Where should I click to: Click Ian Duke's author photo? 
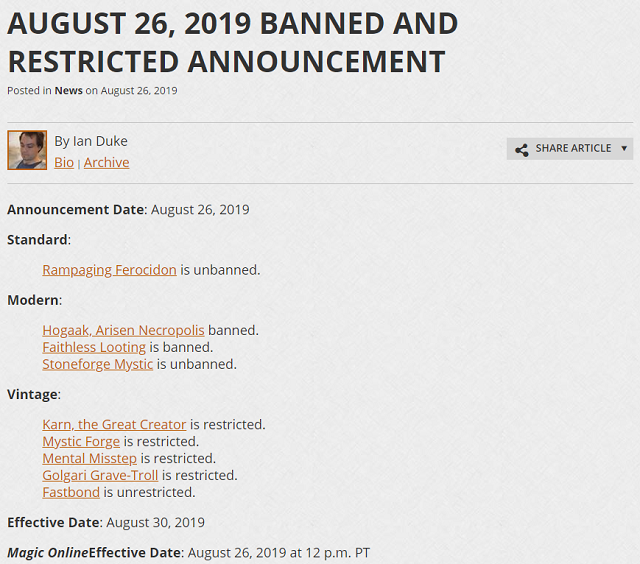pos(27,150)
